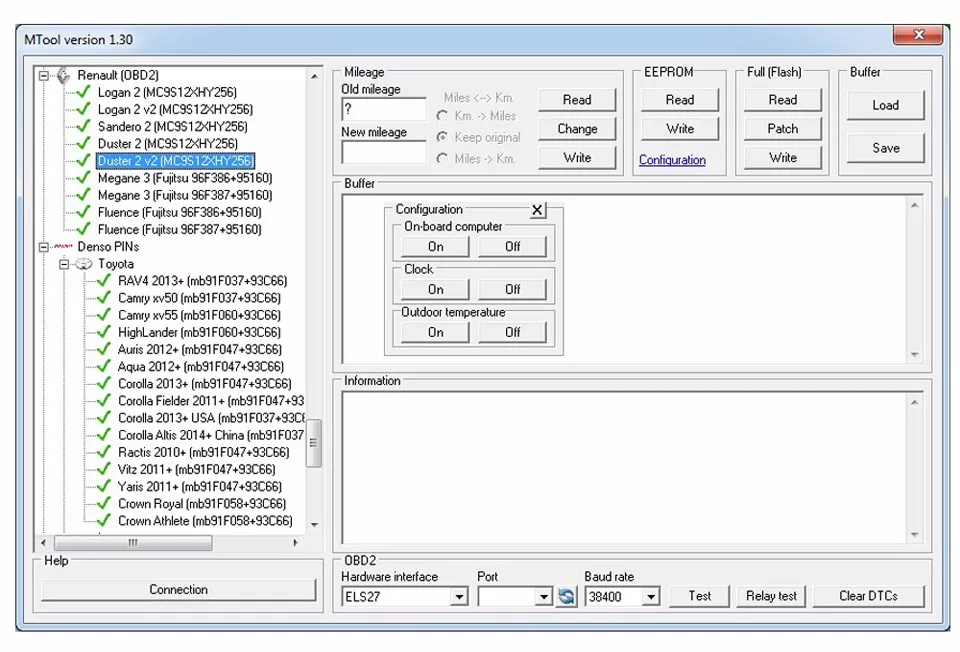
Task: Collapse the Renault (OBD2) tree node
Action: coord(43,75)
